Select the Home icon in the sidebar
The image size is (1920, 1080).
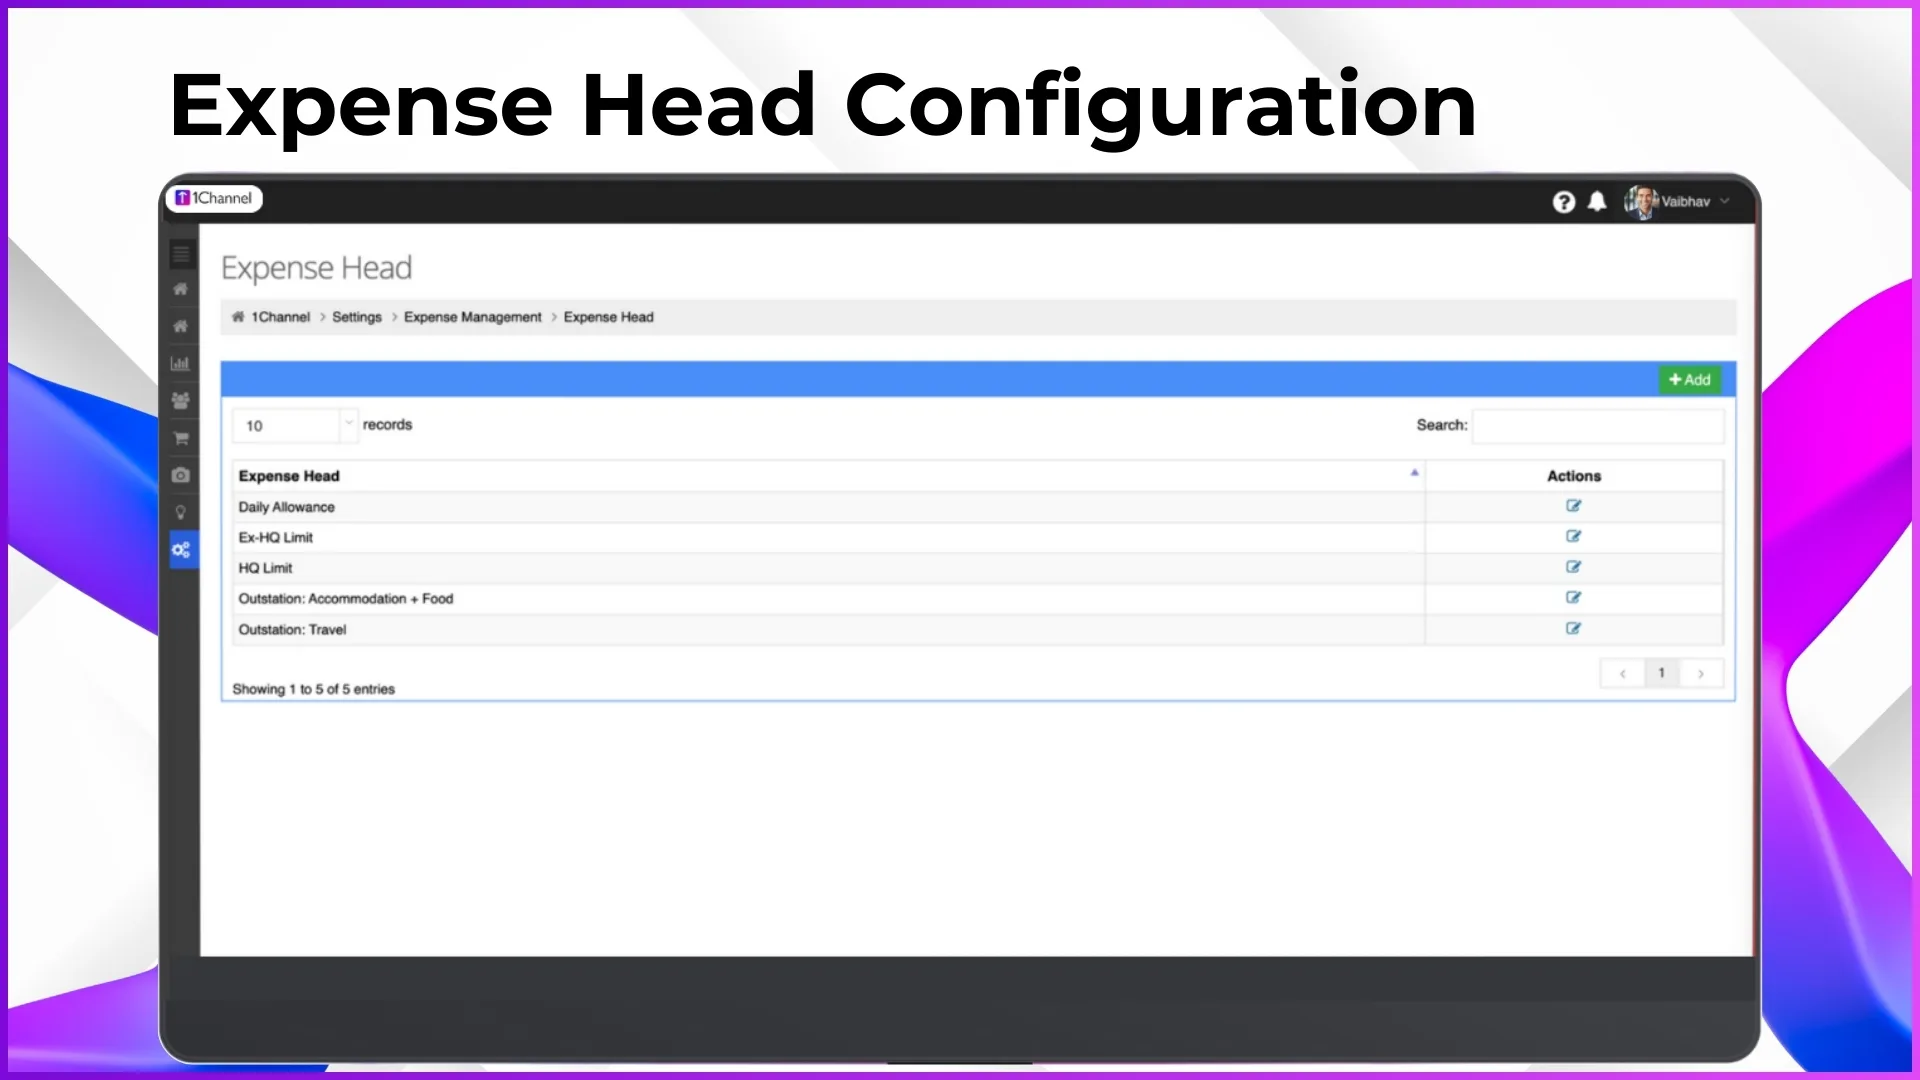(x=181, y=289)
